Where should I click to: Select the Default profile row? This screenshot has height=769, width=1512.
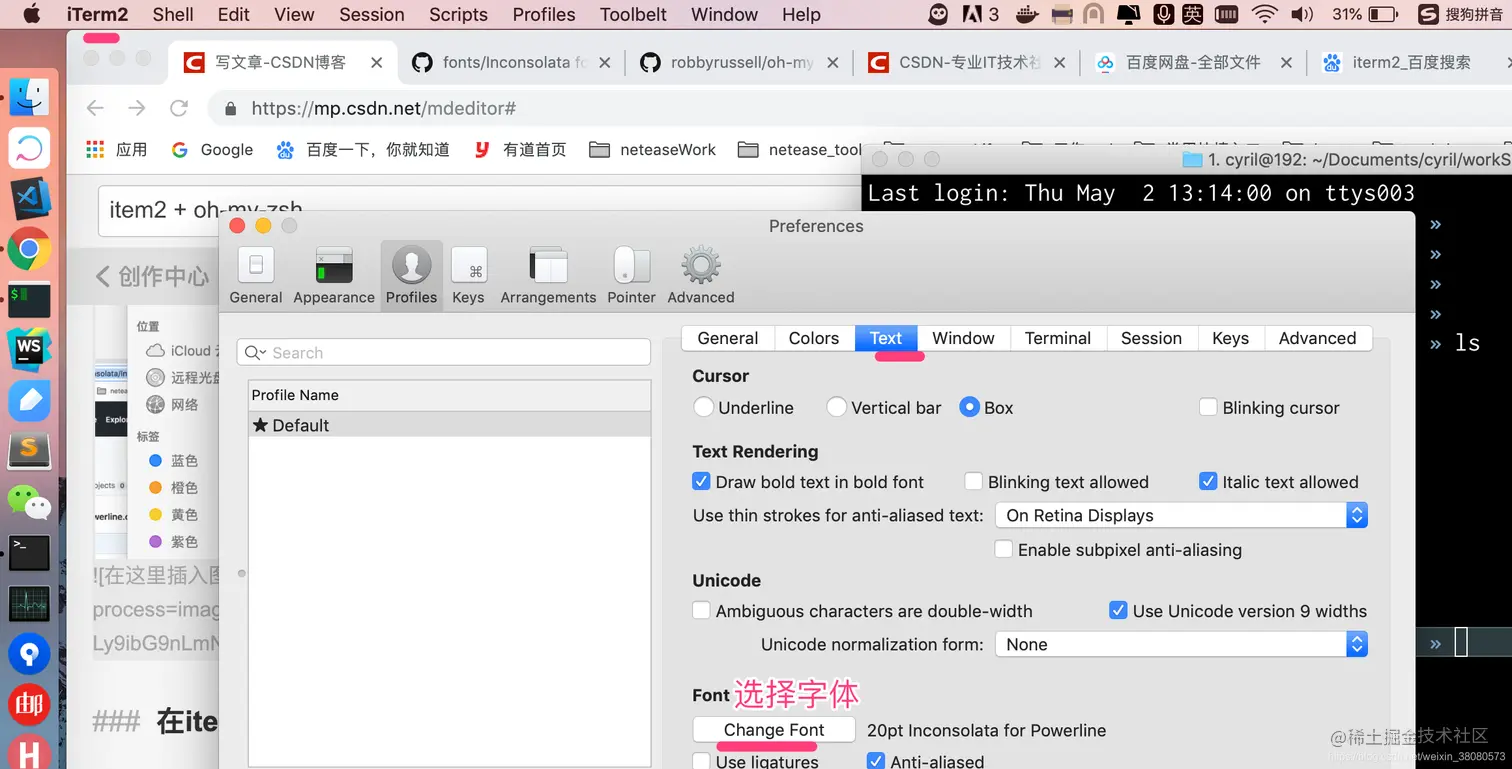point(450,425)
